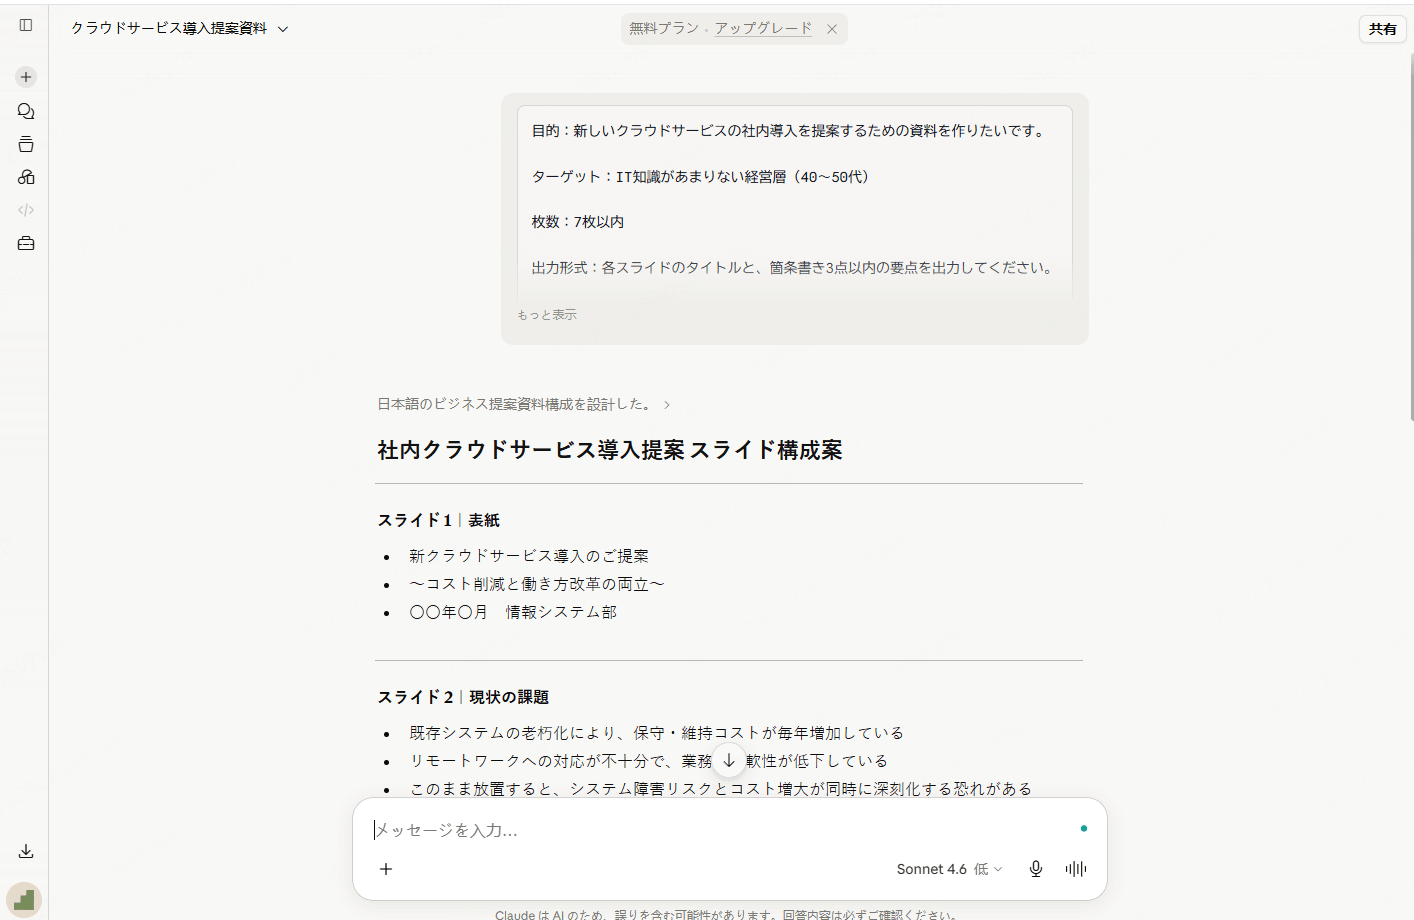Open the chat title クラウドサービス導入提案資料 dropdown

[180, 28]
